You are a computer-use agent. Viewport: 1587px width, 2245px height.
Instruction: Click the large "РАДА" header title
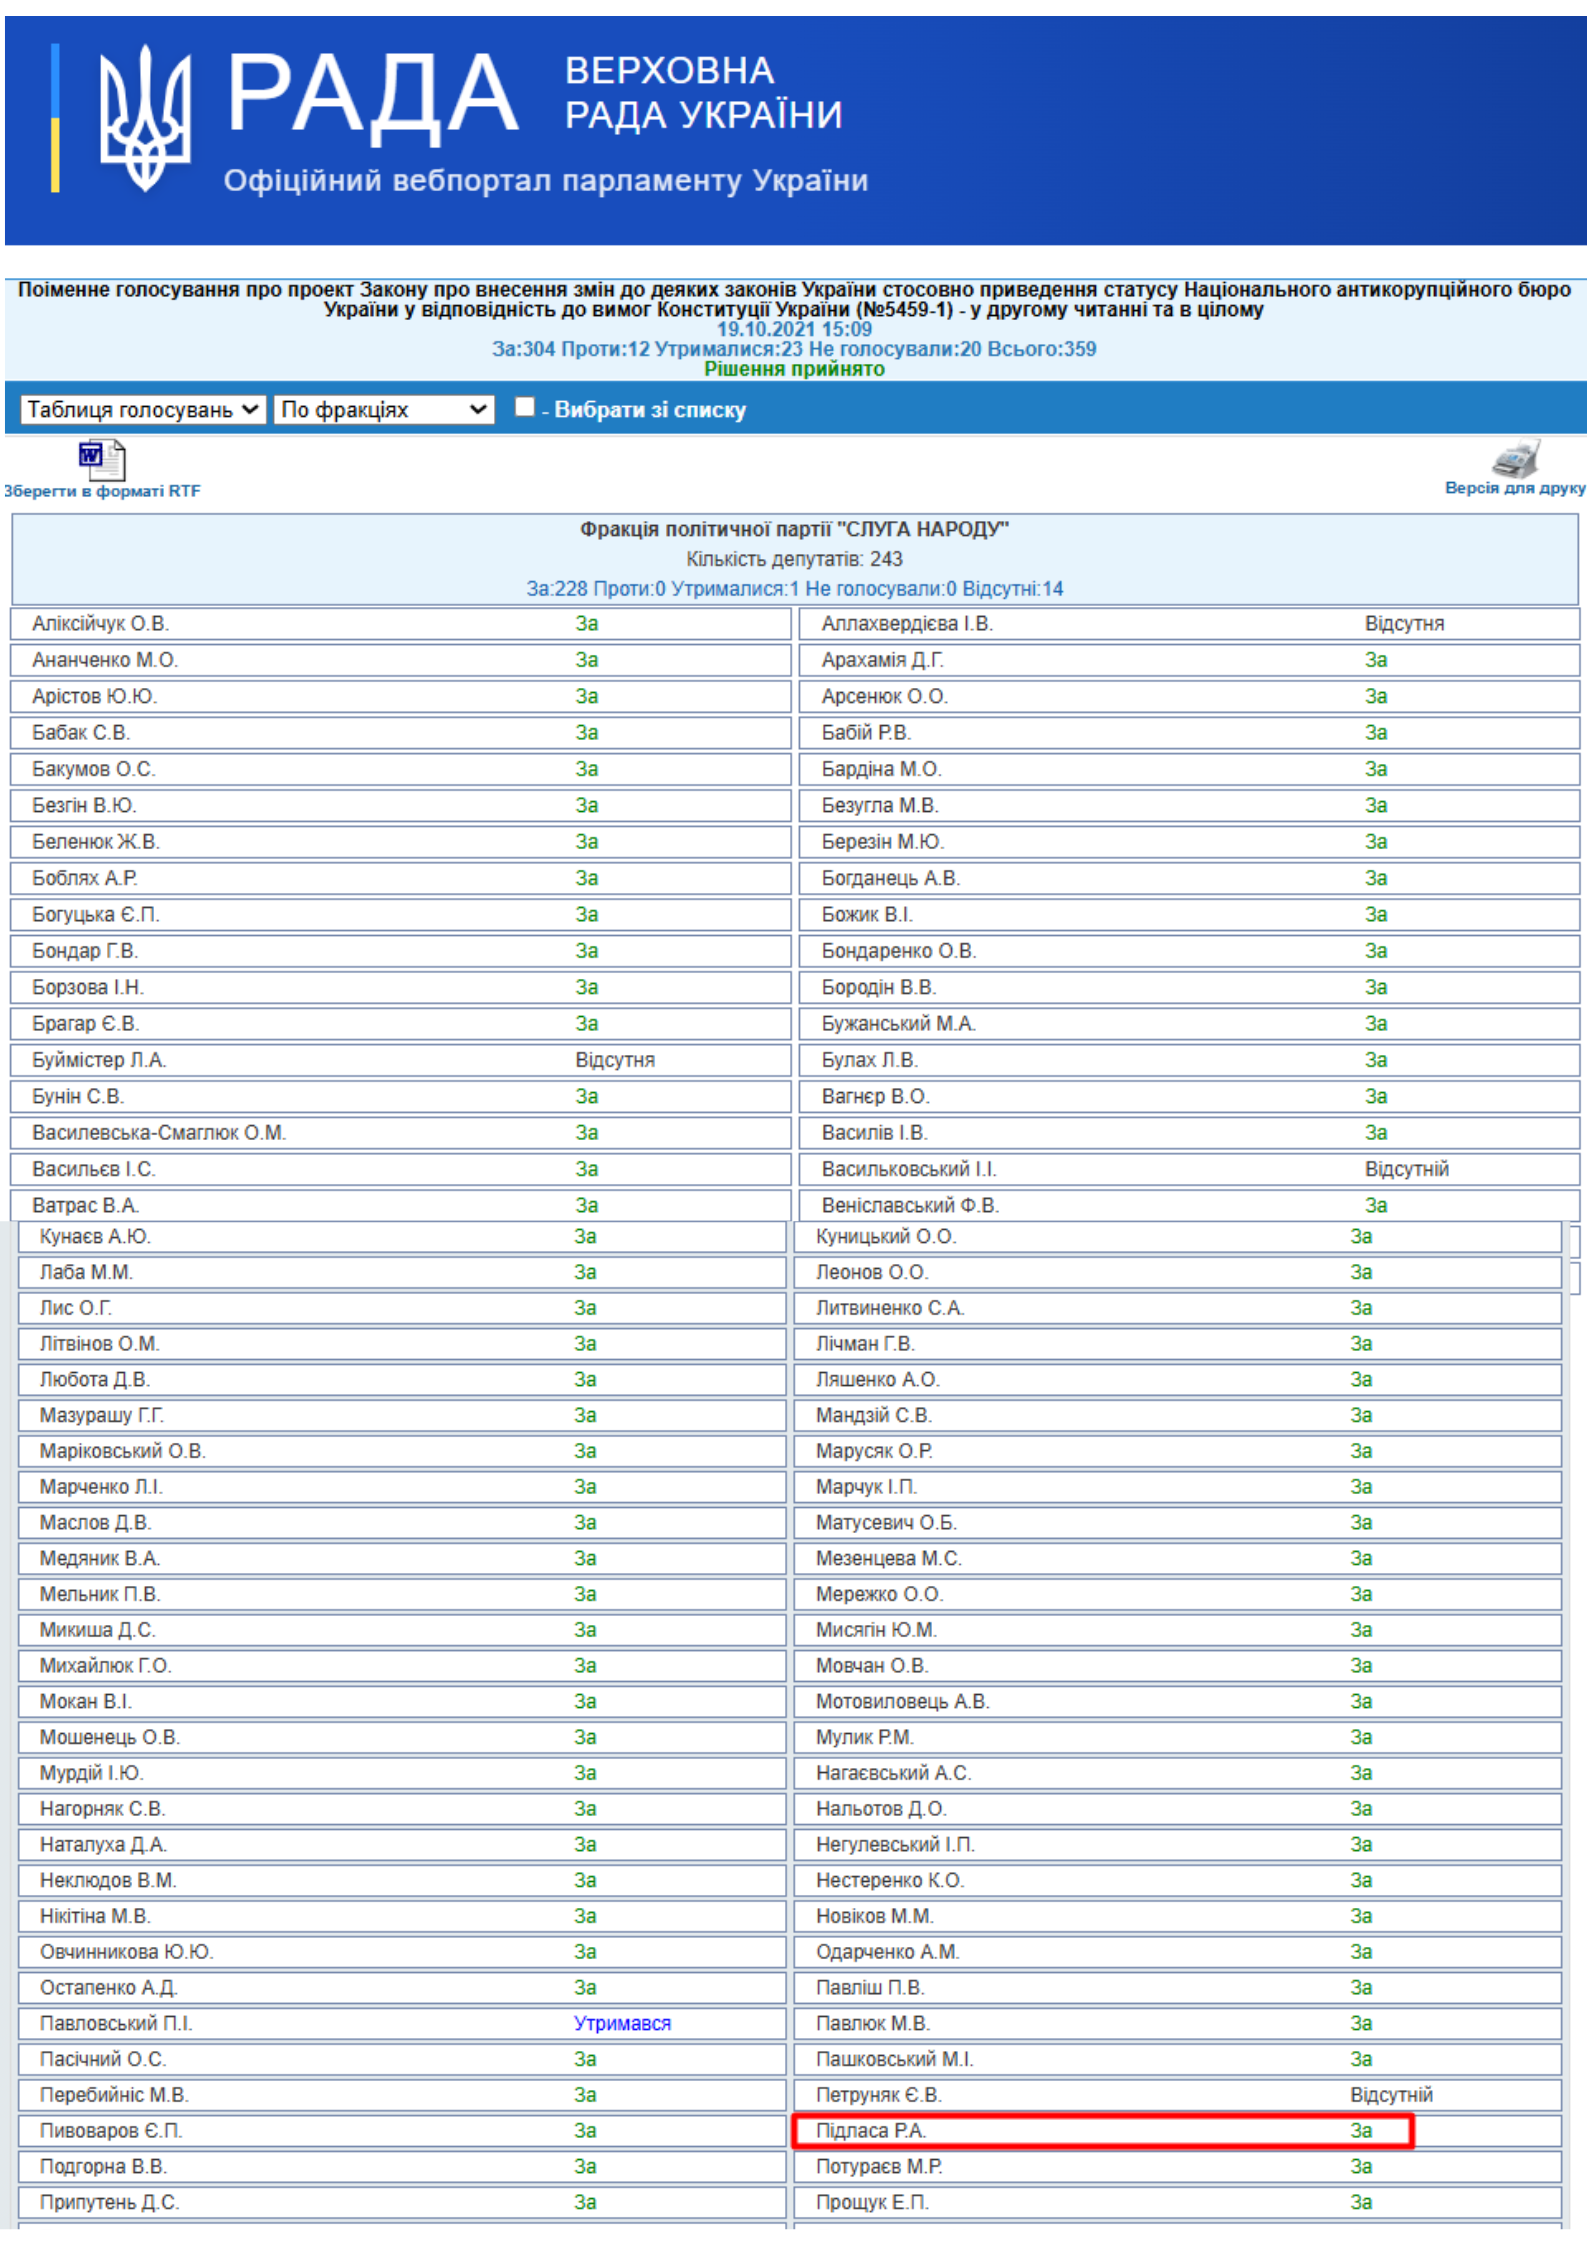click(372, 94)
